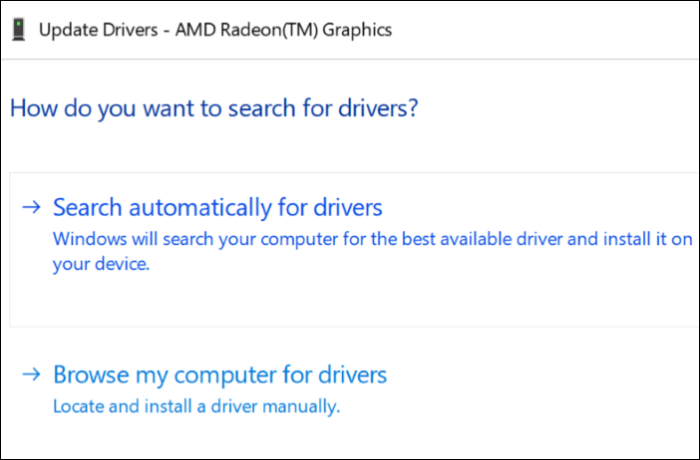The image size is (700, 460).
Task: Click "Locate and install a driver manually" text
Action: [196, 407]
